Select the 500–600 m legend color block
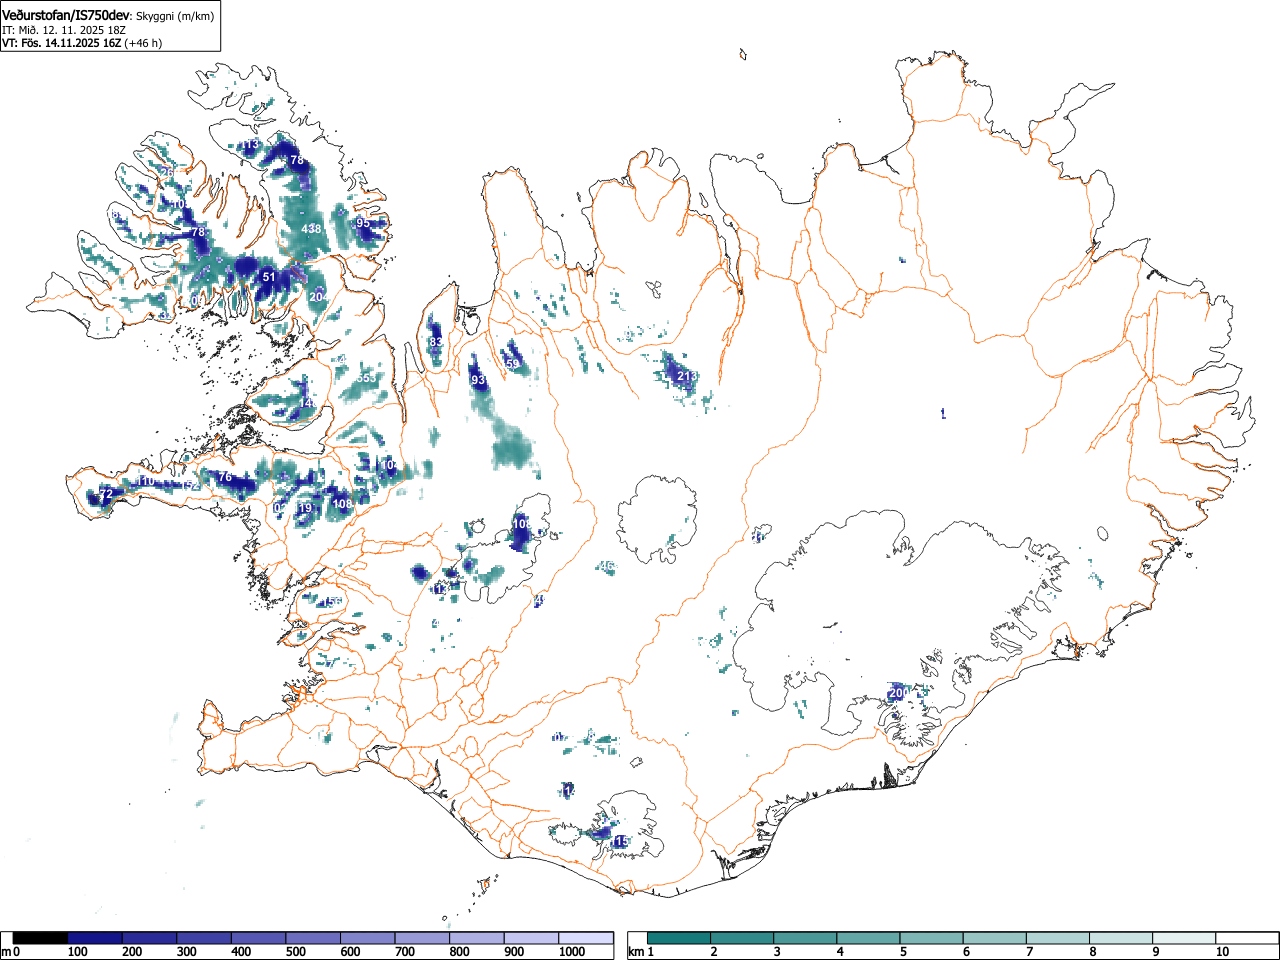The image size is (1280, 960). pos(313,938)
